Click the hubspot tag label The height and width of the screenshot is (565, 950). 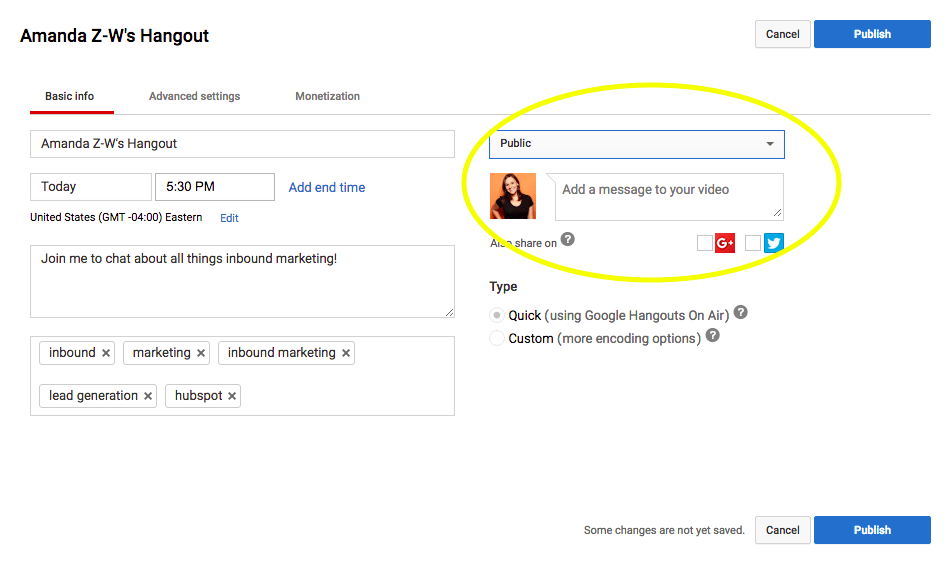pos(199,396)
